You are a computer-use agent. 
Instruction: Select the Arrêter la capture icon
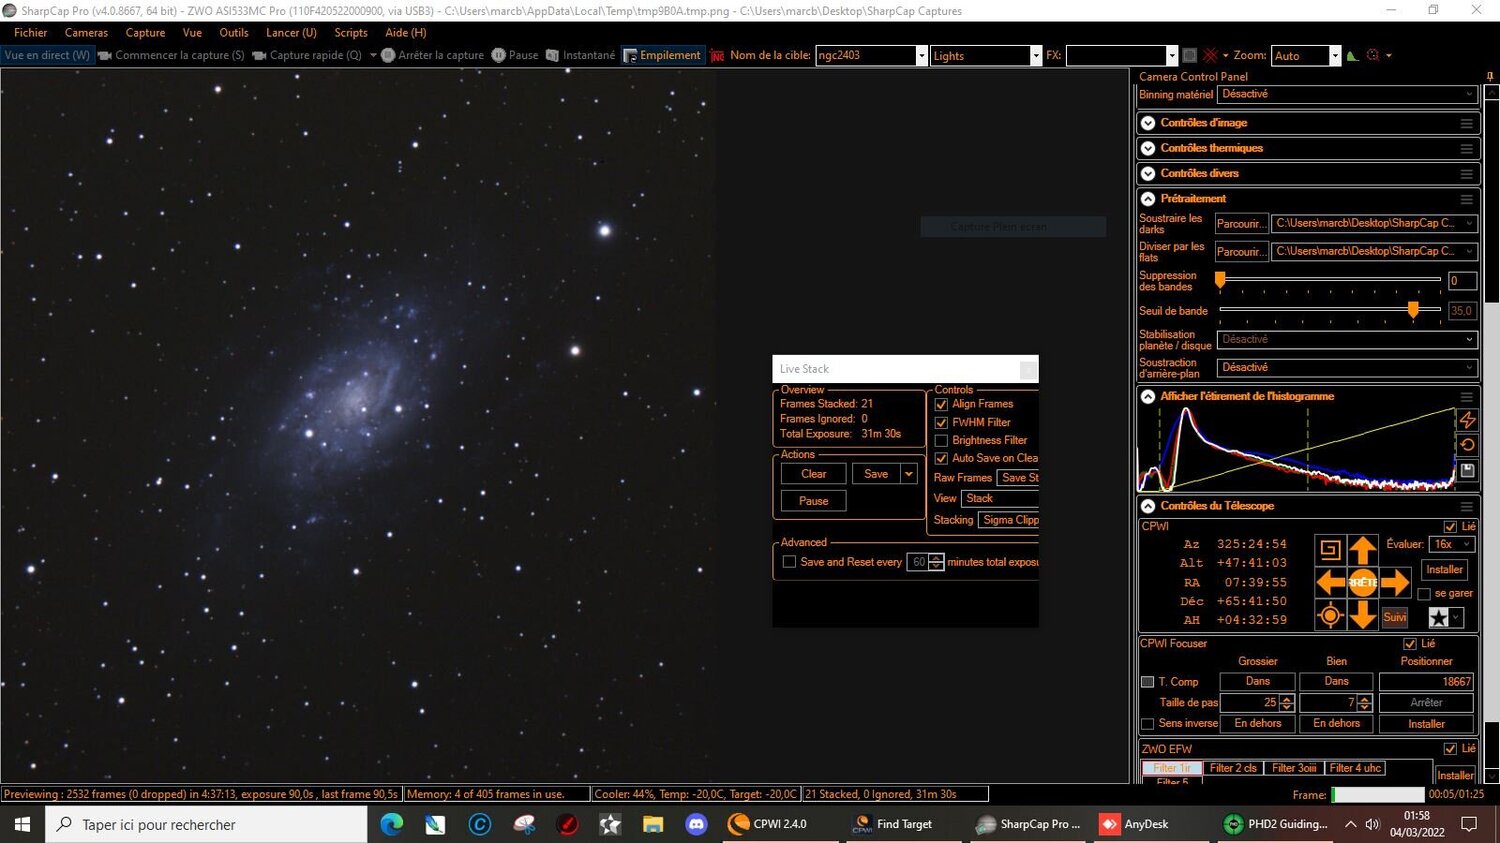pos(389,55)
